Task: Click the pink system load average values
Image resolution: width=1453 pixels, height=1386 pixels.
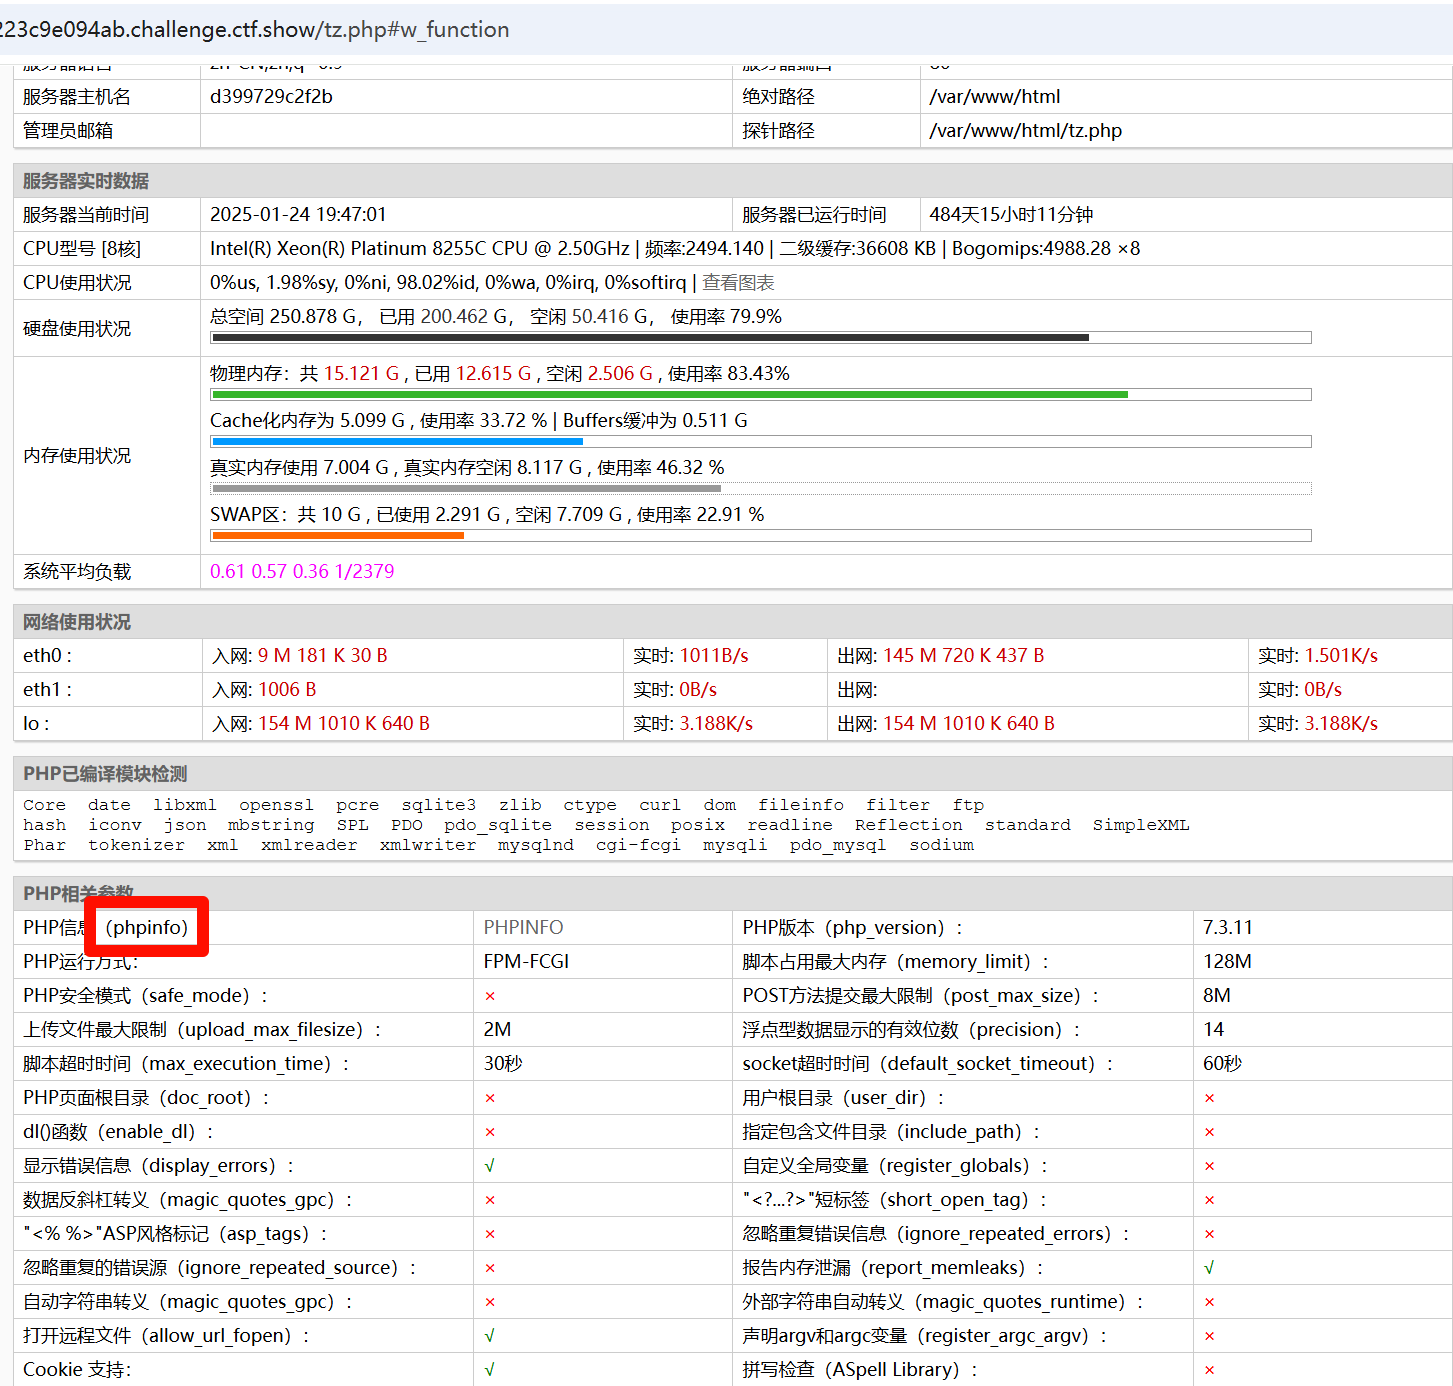Action: click(x=302, y=571)
